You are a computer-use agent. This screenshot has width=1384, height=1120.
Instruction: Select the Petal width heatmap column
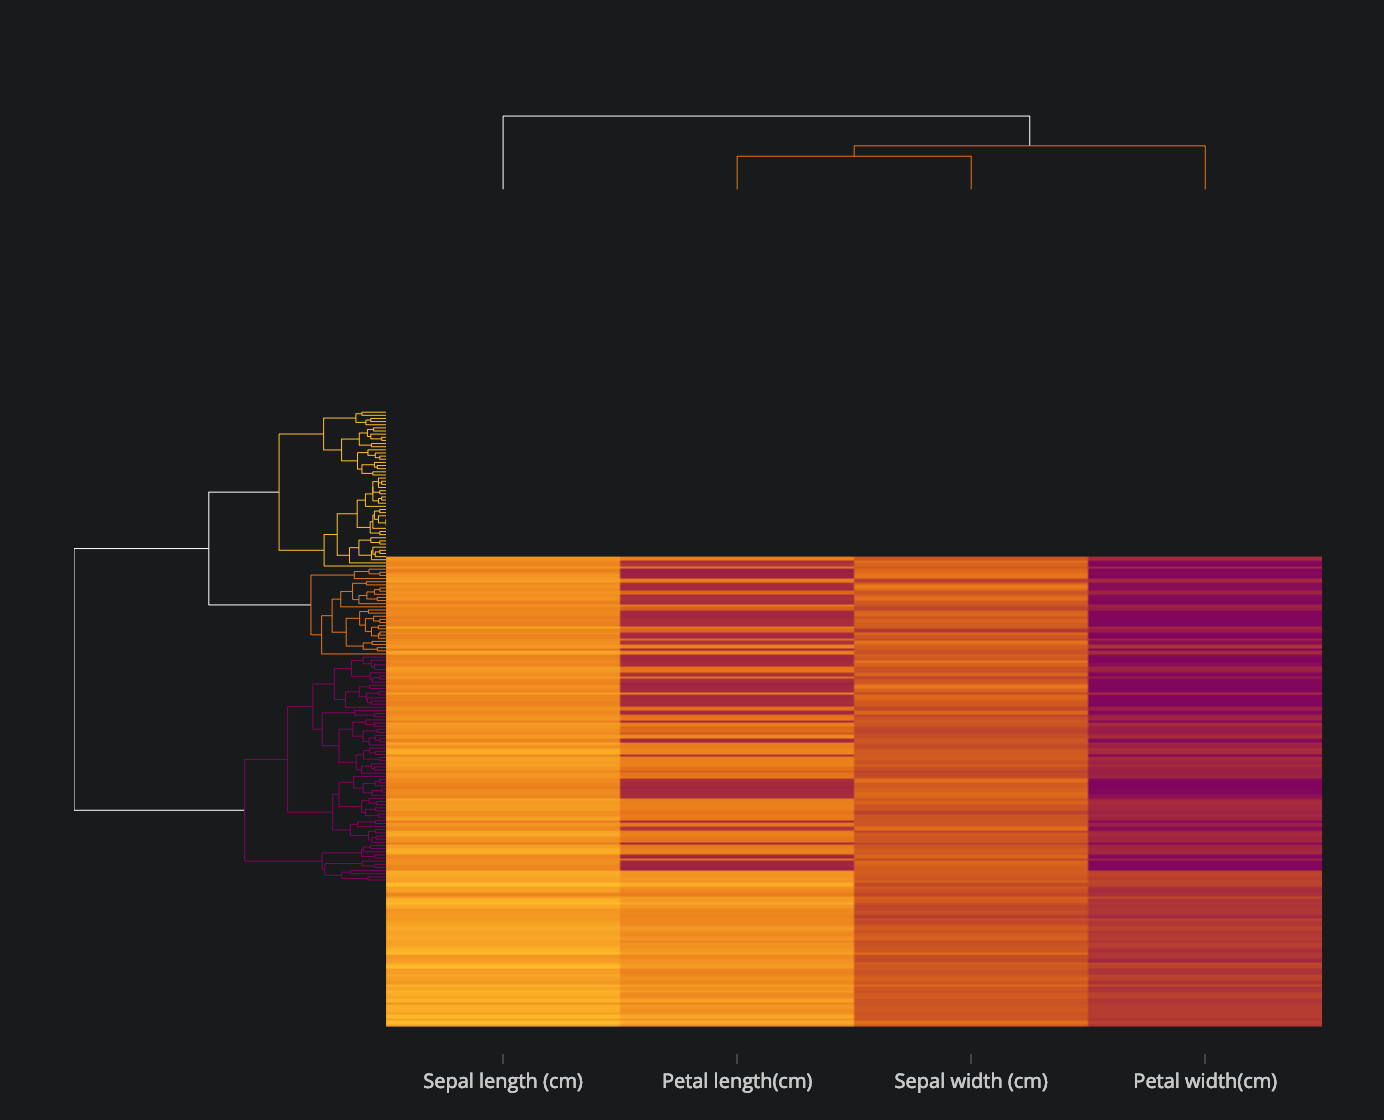tap(1205, 790)
